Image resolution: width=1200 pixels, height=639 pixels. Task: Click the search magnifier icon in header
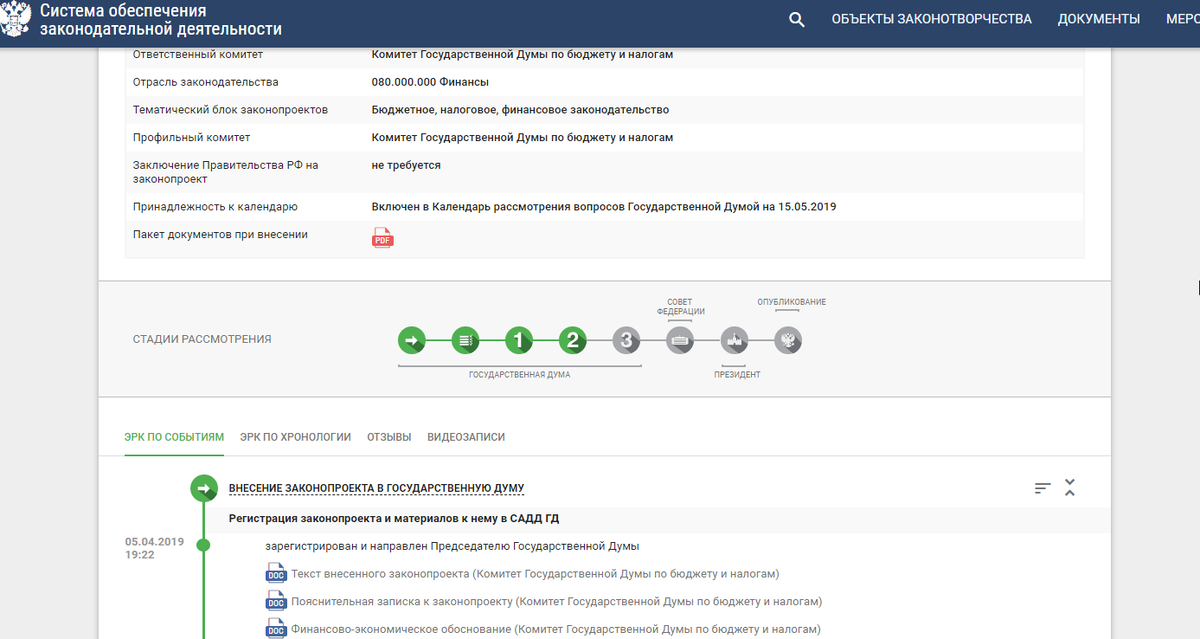pos(797,19)
